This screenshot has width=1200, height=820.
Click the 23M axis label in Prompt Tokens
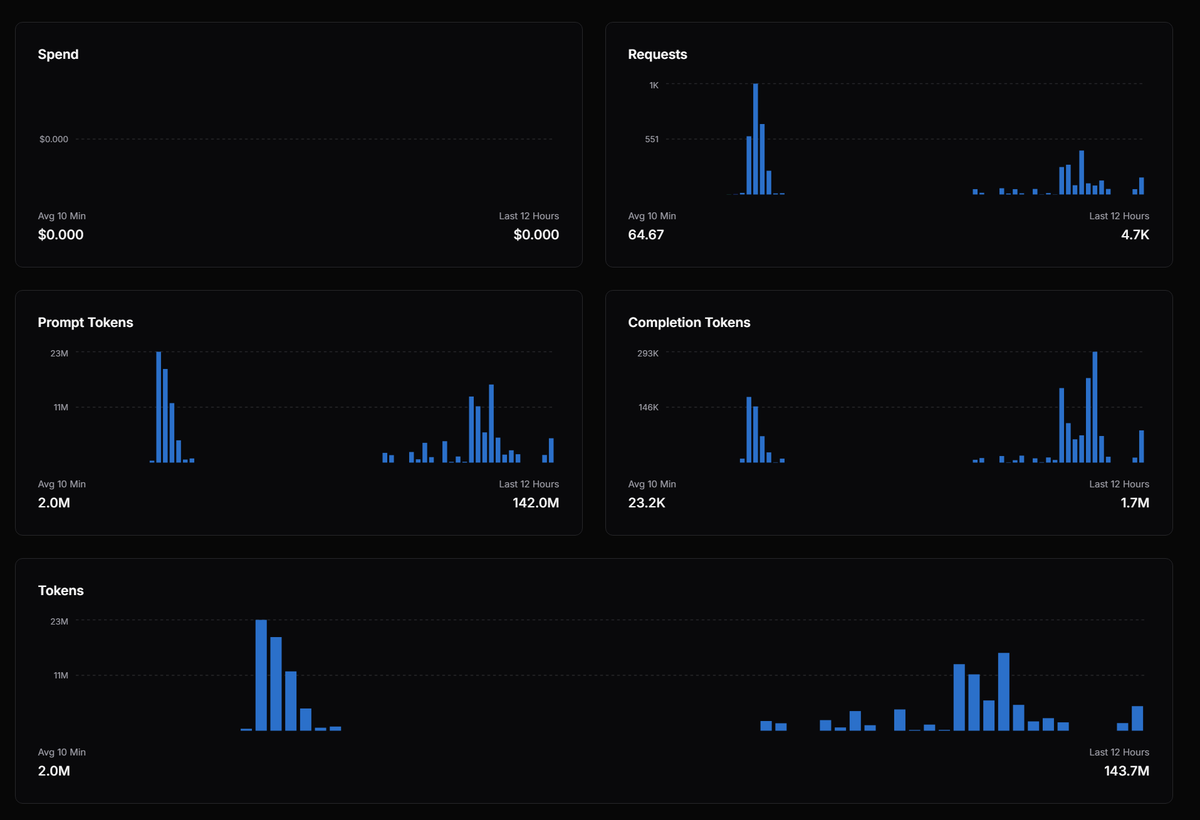pyautogui.click(x=59, y=353)
